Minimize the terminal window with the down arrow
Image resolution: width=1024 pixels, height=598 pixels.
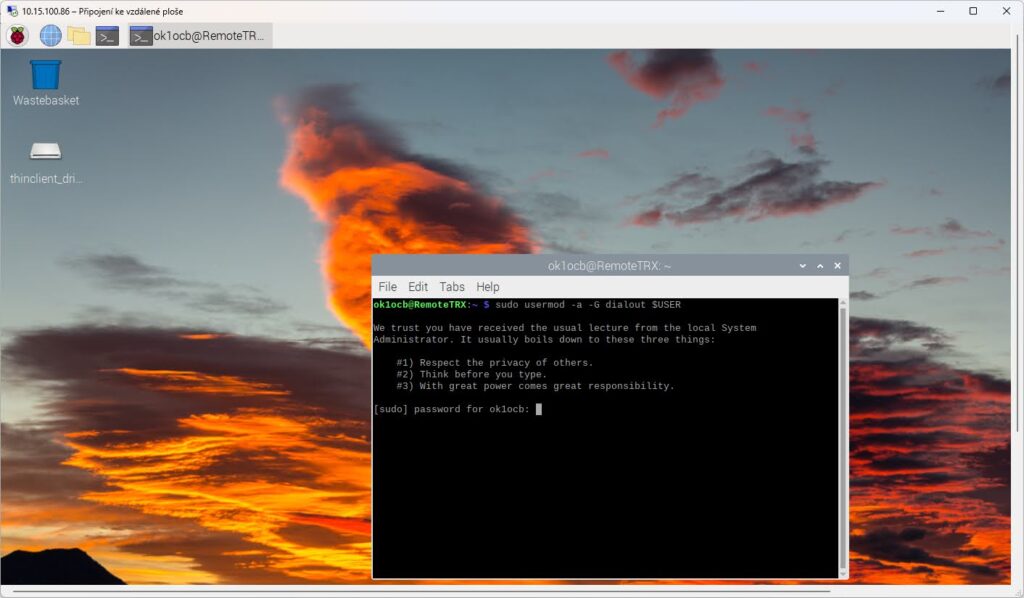(802, 266)
